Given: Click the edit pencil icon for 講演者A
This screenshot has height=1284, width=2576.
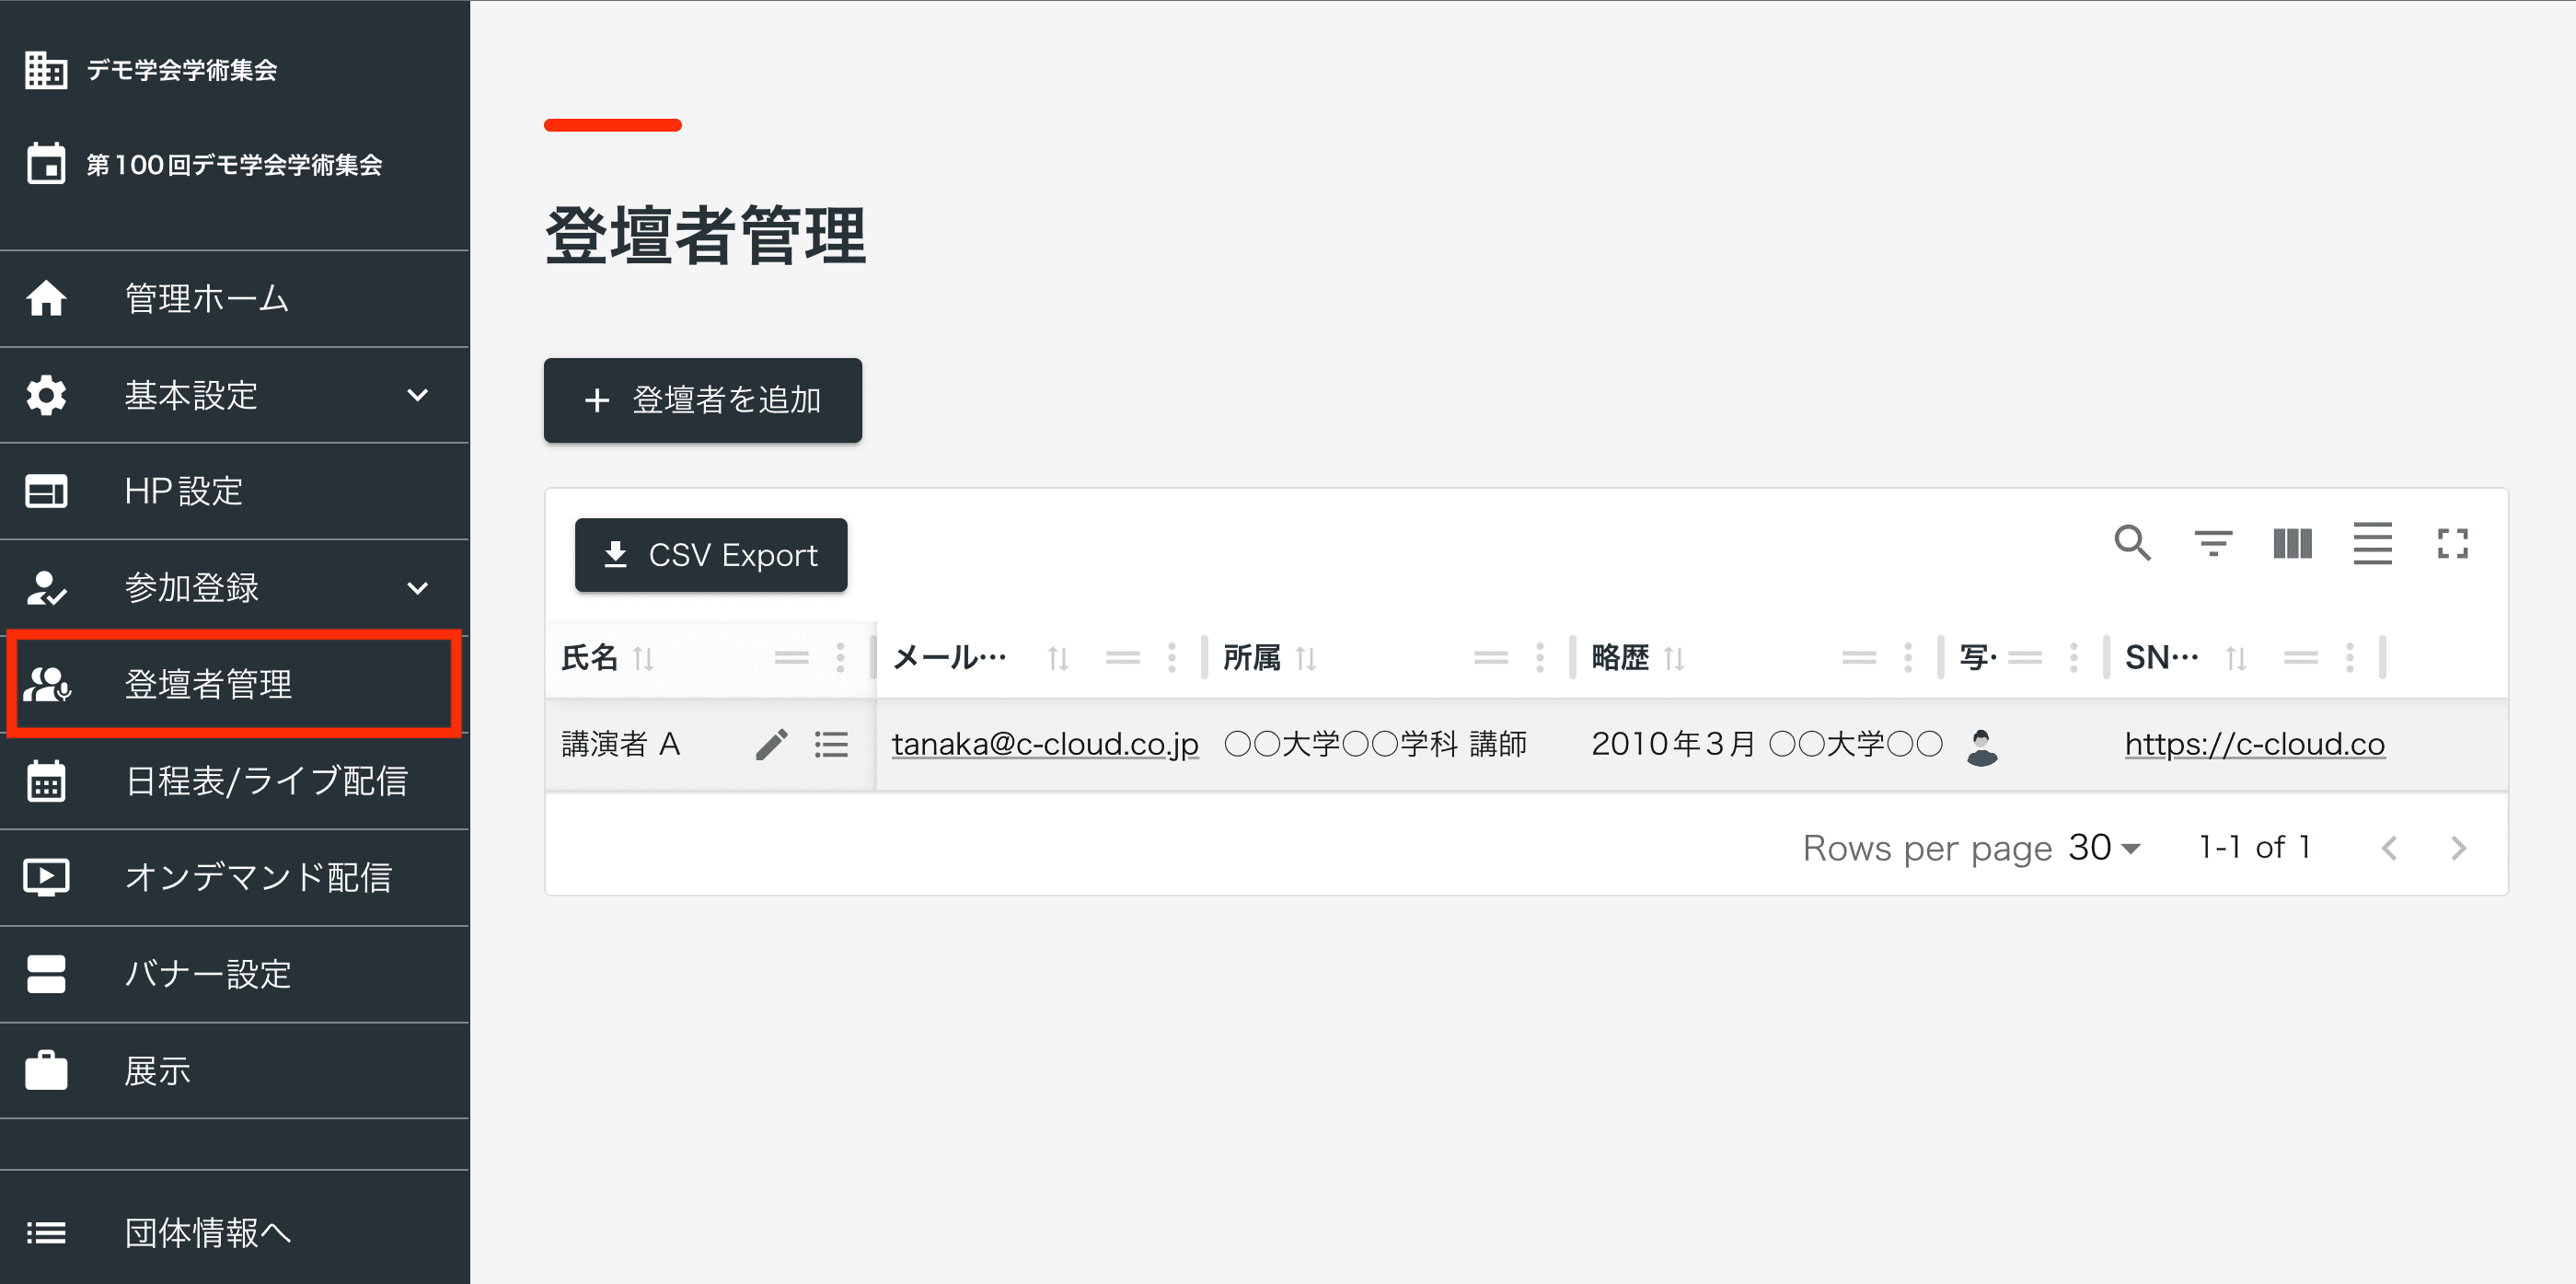Looking at the screenshot, I should (770, 743).
